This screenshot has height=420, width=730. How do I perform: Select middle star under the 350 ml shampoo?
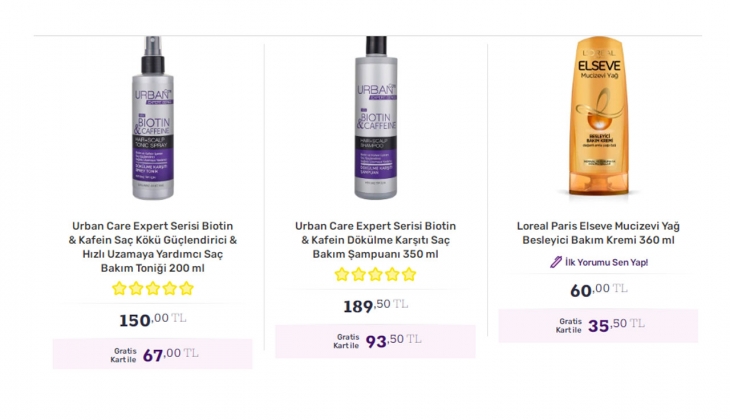pos(375,274)
